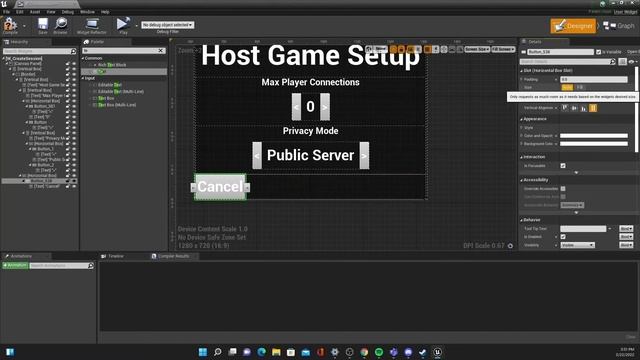Click the DPI Scale settings gear icon

coord(510,246)
